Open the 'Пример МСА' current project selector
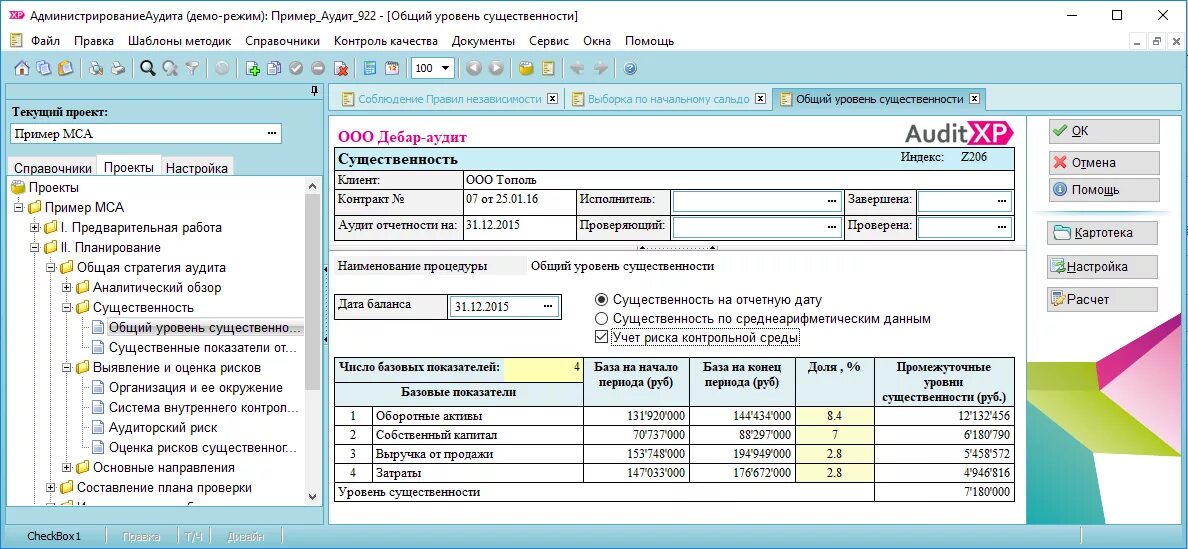1188x549 pixels. click(x=272, y=134)
